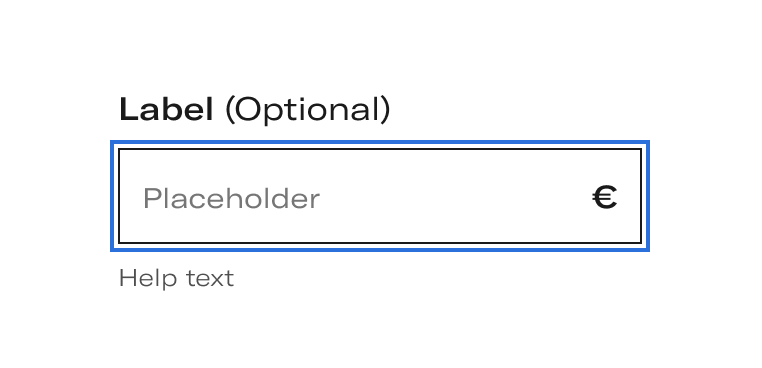Click the bold Label text
The width and height of the screenshot is (762, 368).
pos(166,109)
